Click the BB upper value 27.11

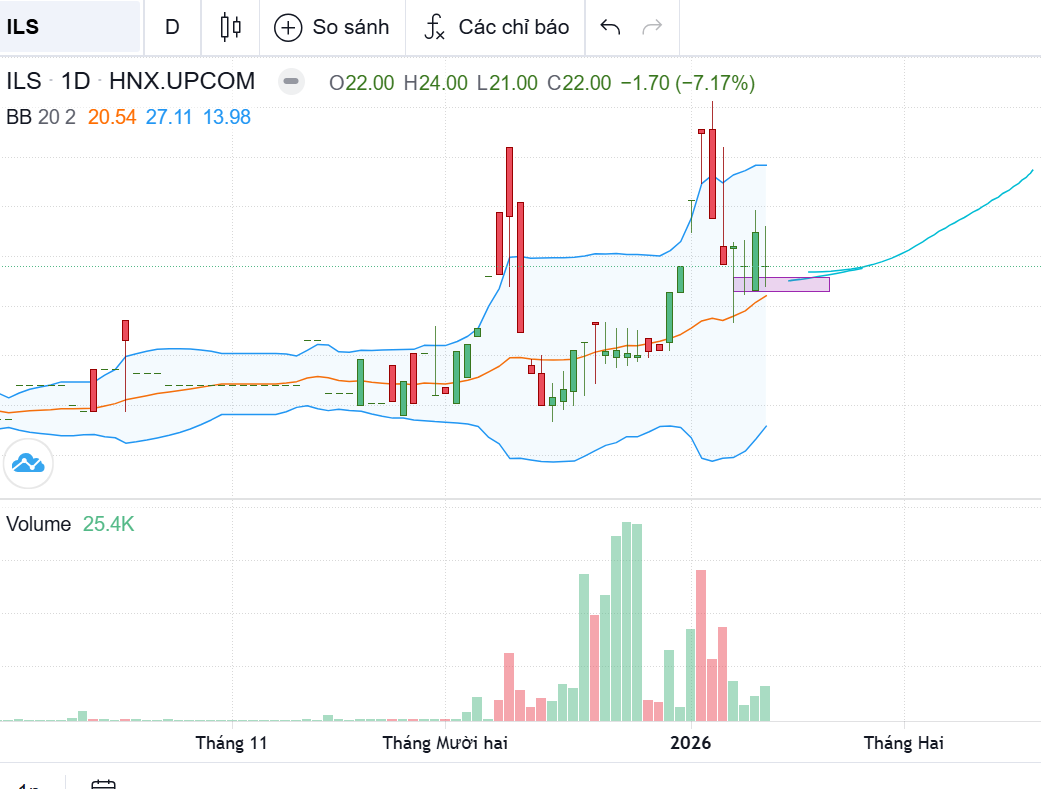click(169, 117)
